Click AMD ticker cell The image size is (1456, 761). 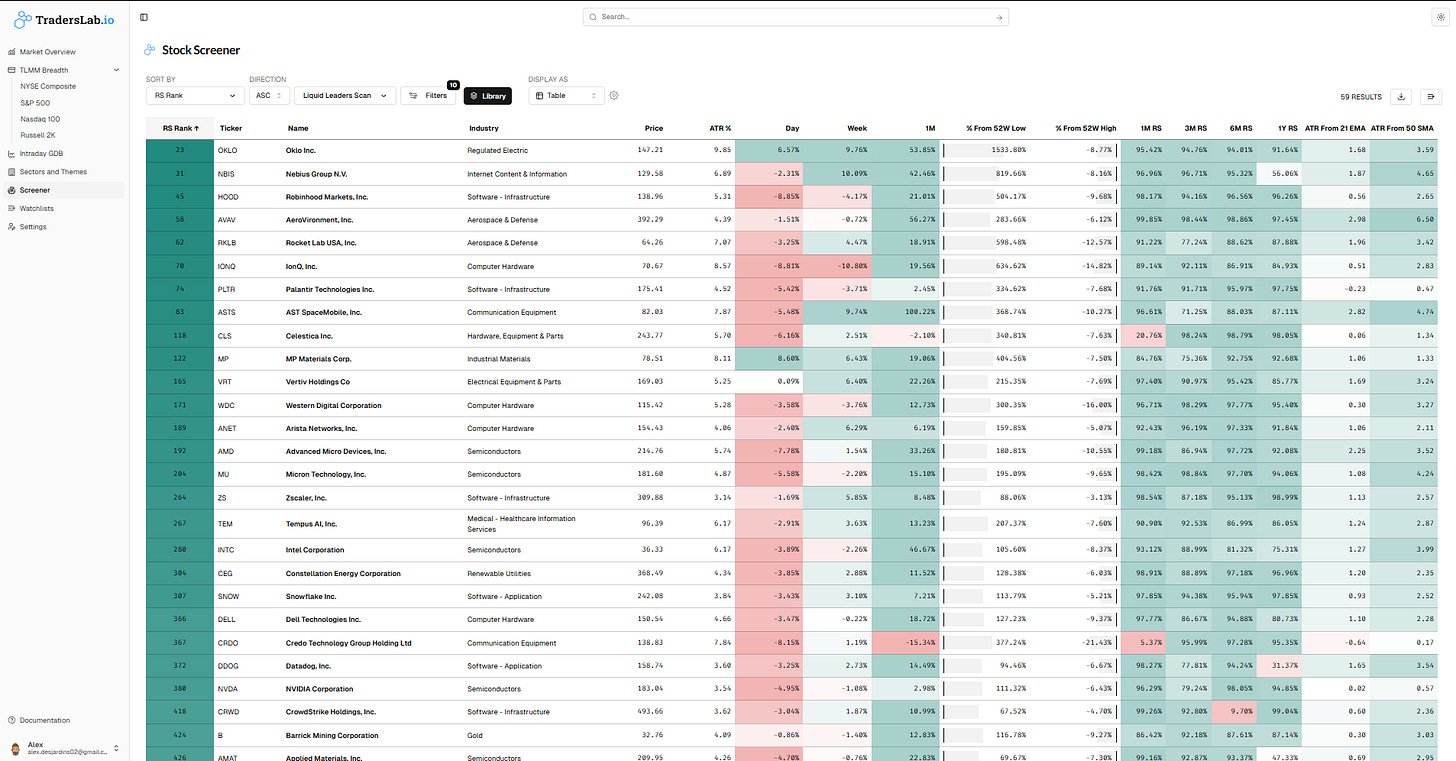[x=225, y=452]
